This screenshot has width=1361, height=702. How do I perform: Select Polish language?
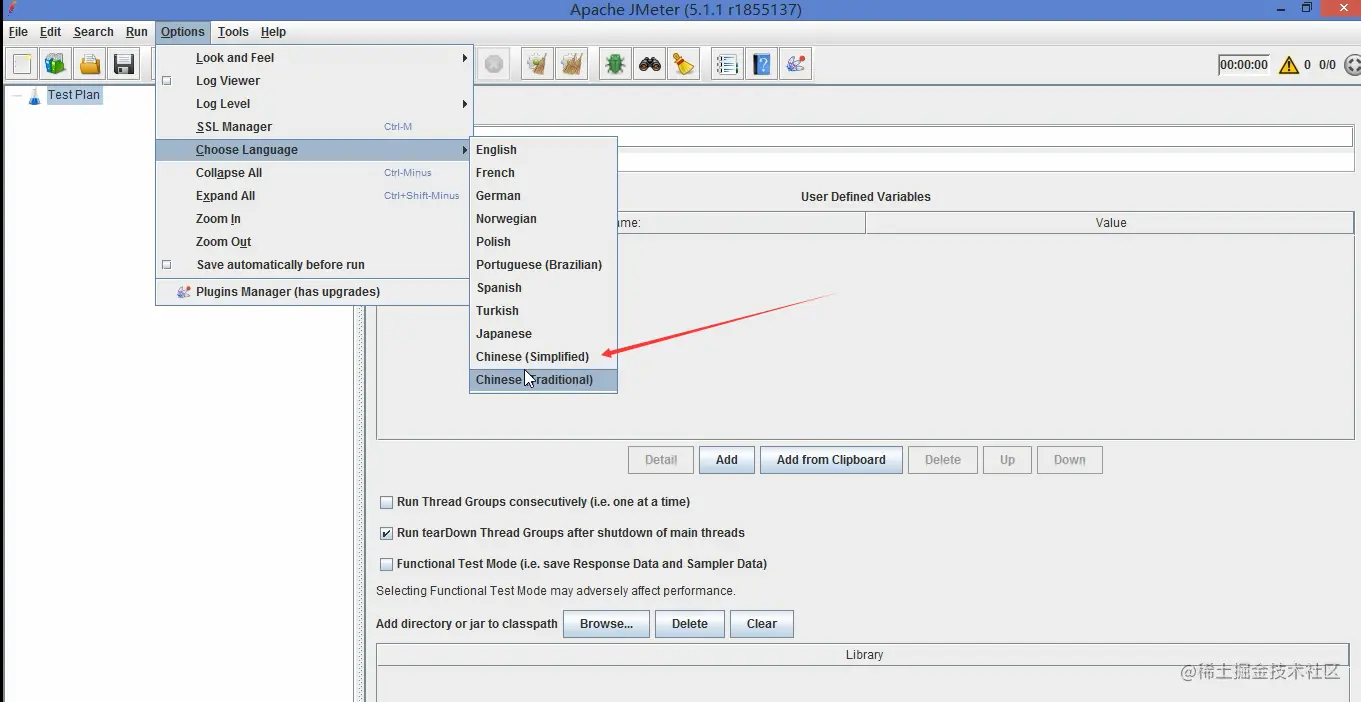coord(543,242)
